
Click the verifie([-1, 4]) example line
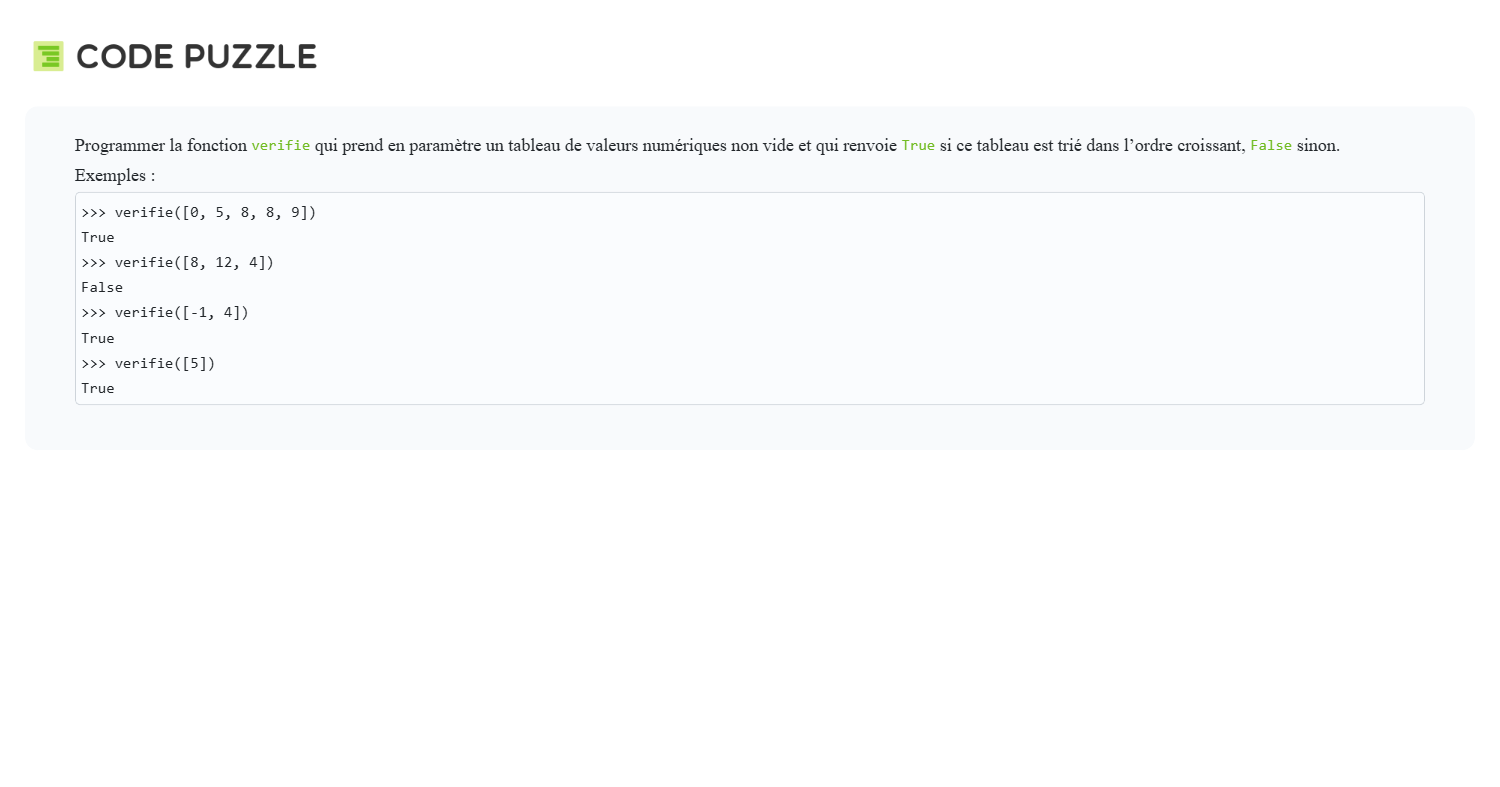tap(181, 313)
